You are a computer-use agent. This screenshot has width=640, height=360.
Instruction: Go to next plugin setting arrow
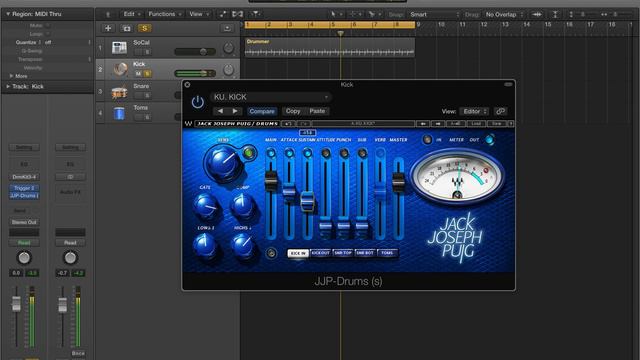[x=235, y=111]
